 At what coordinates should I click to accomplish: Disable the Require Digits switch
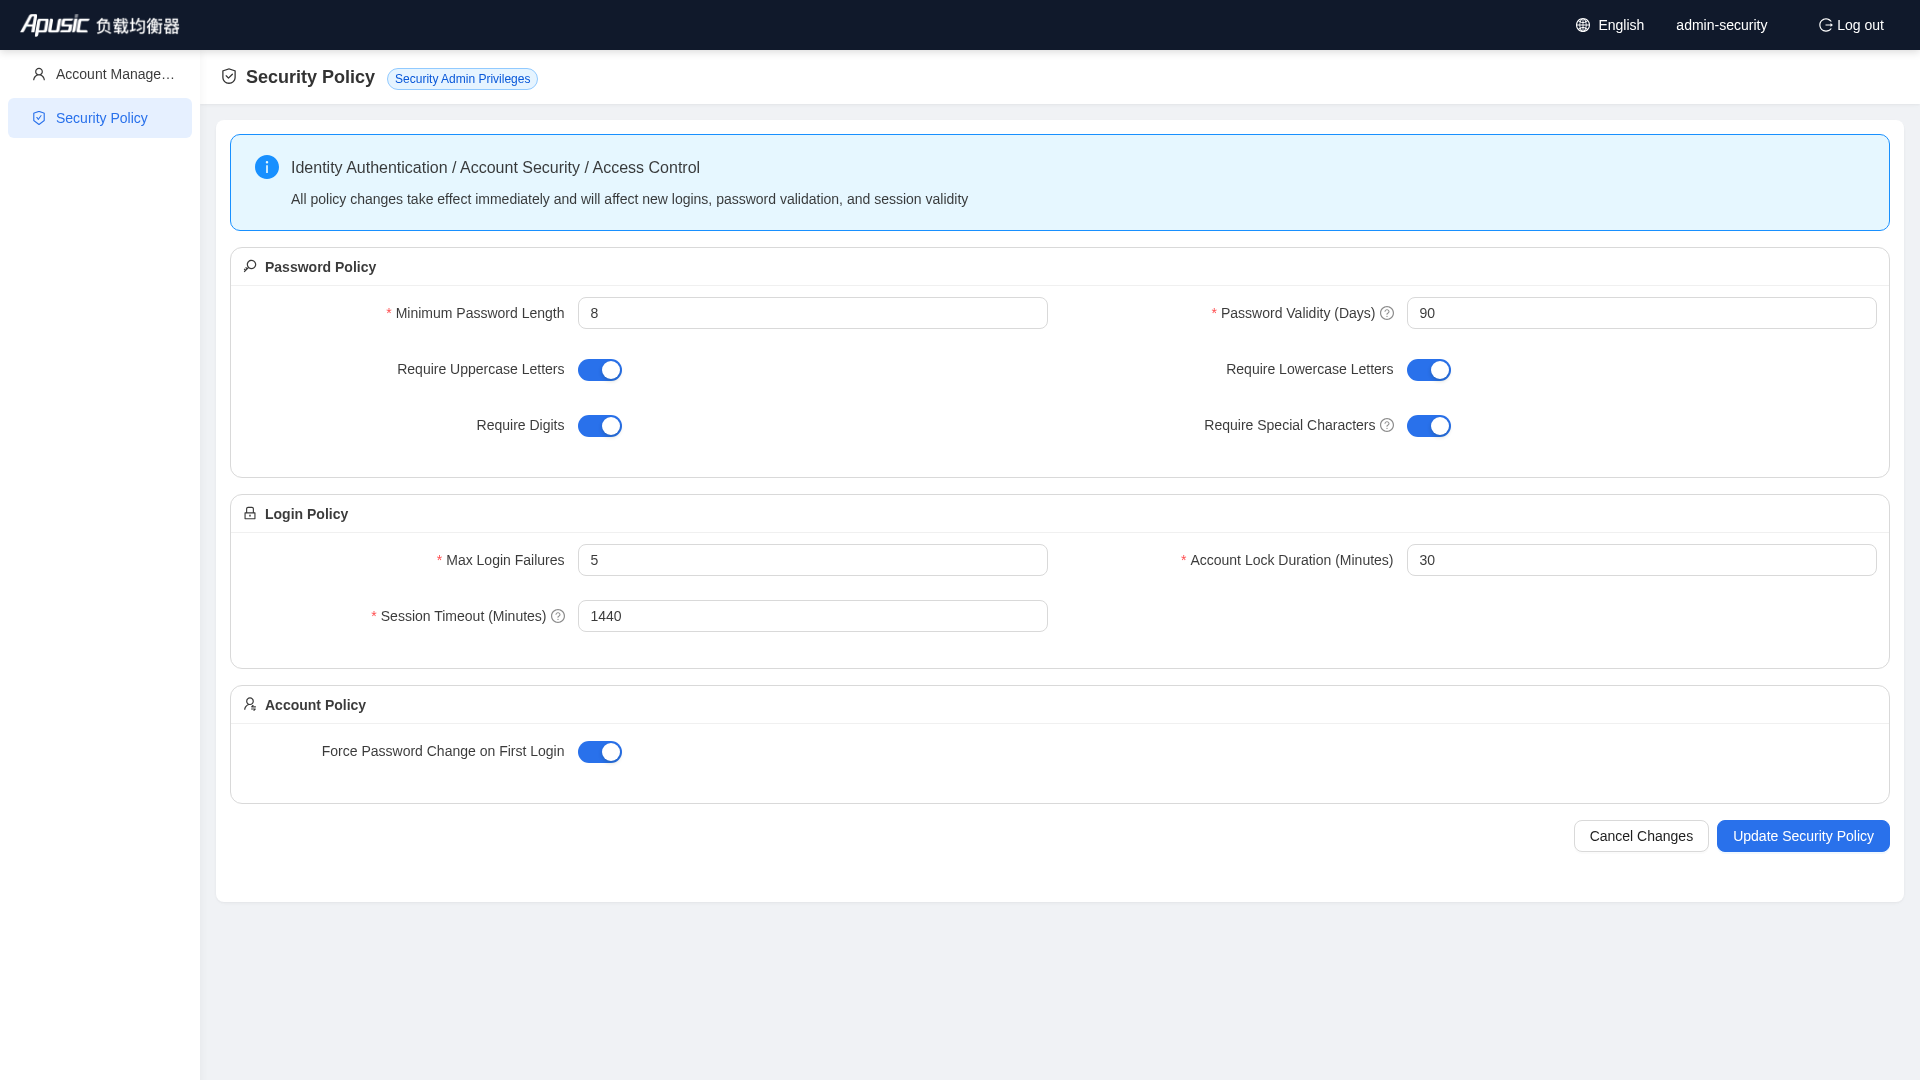(x=600, y=426)
